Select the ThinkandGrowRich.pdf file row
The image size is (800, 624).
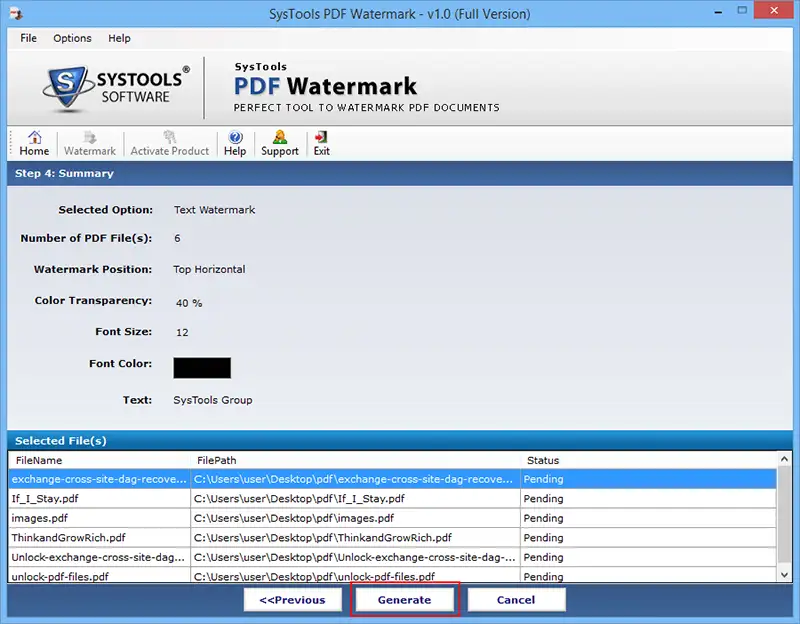point(392,538)
